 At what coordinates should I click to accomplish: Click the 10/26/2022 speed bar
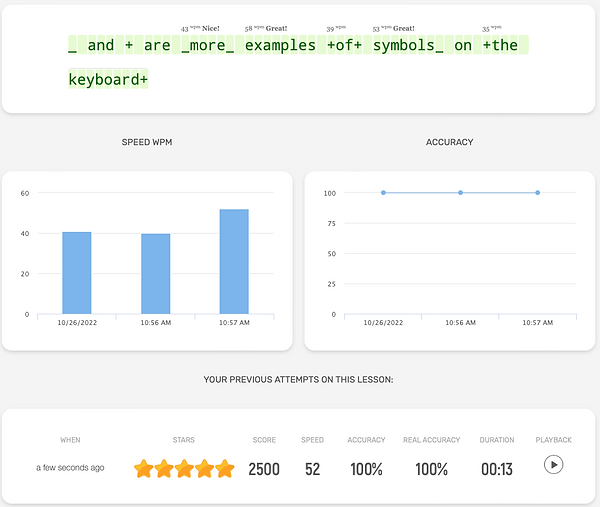[x=77, y=273]
